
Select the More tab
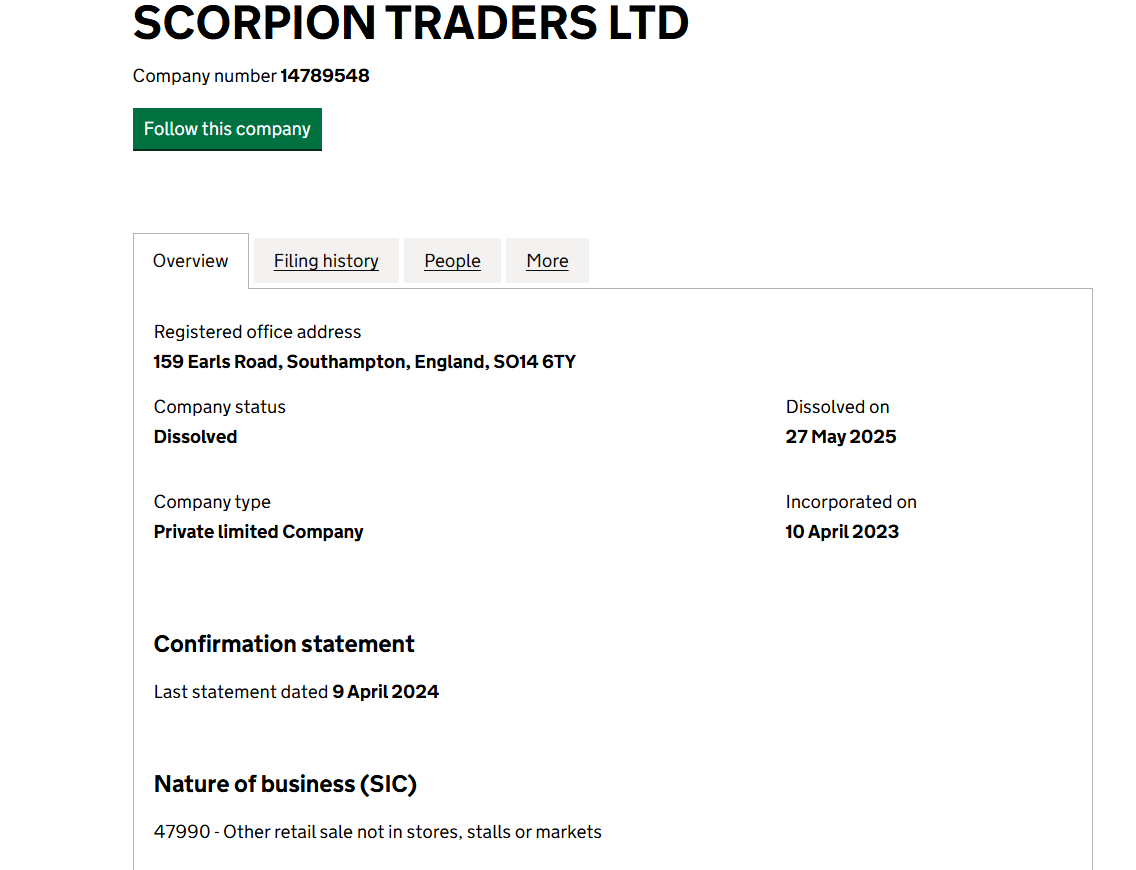pyautogui.click(x=547, y=261)
